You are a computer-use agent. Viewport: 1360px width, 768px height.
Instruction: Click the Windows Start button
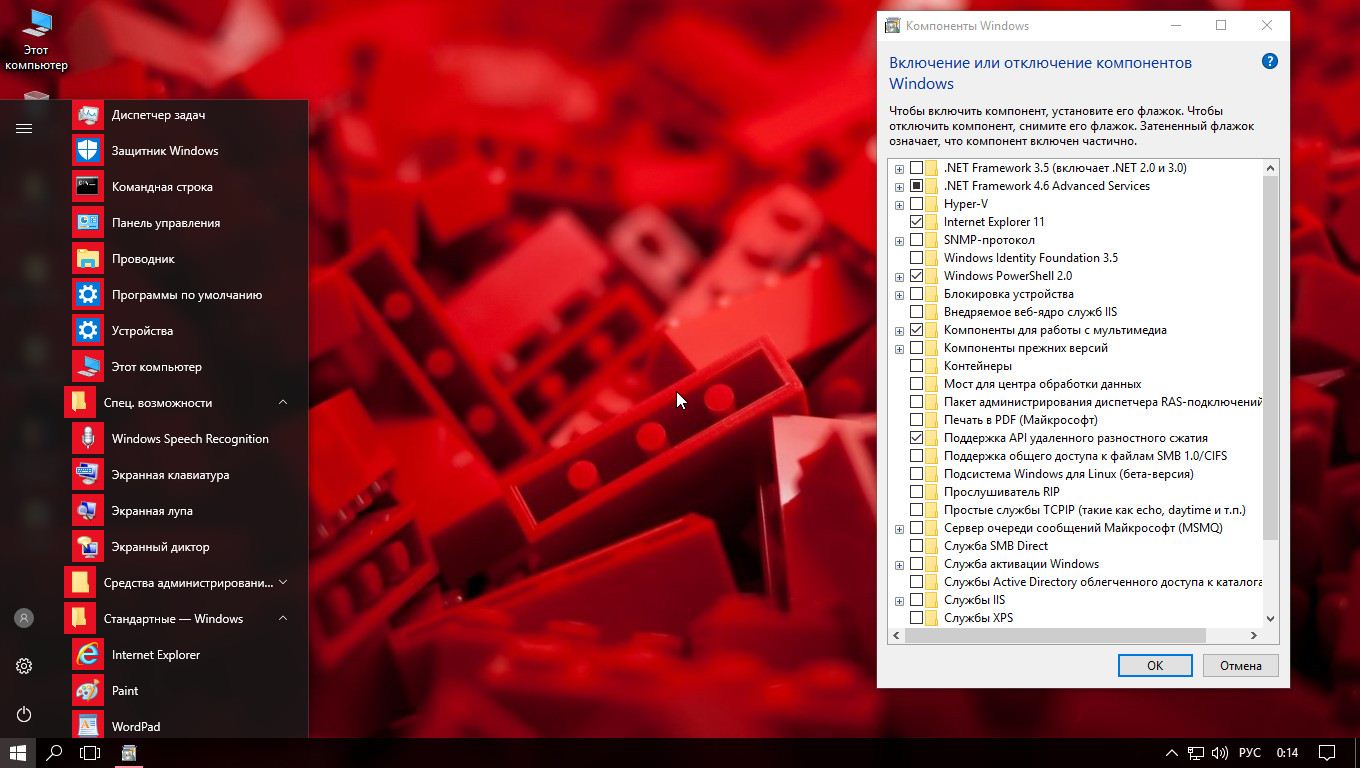[18, 753]
